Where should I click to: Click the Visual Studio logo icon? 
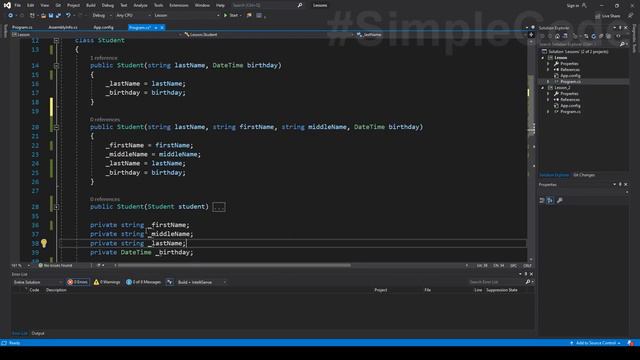tap(7, 5)
